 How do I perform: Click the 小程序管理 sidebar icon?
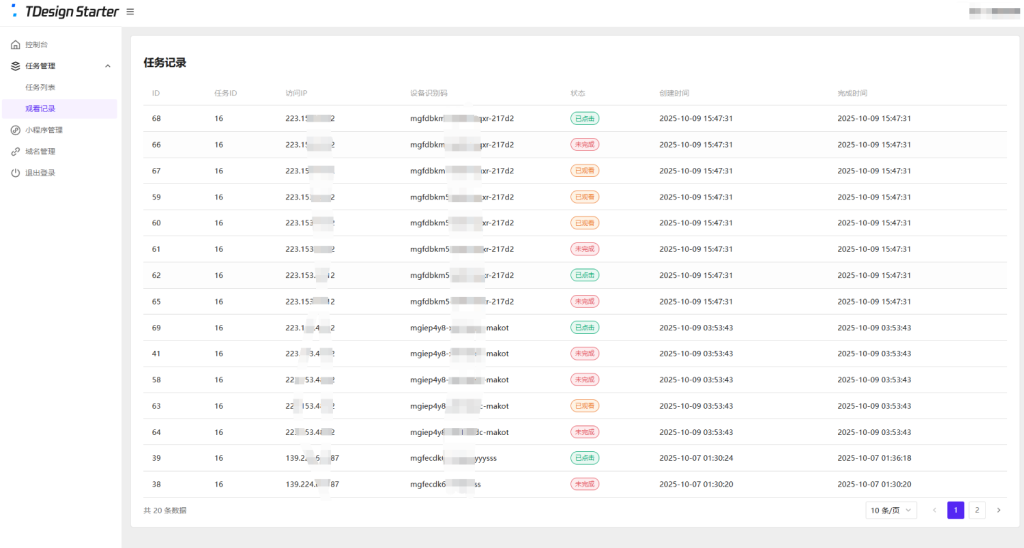click(15, 130)
